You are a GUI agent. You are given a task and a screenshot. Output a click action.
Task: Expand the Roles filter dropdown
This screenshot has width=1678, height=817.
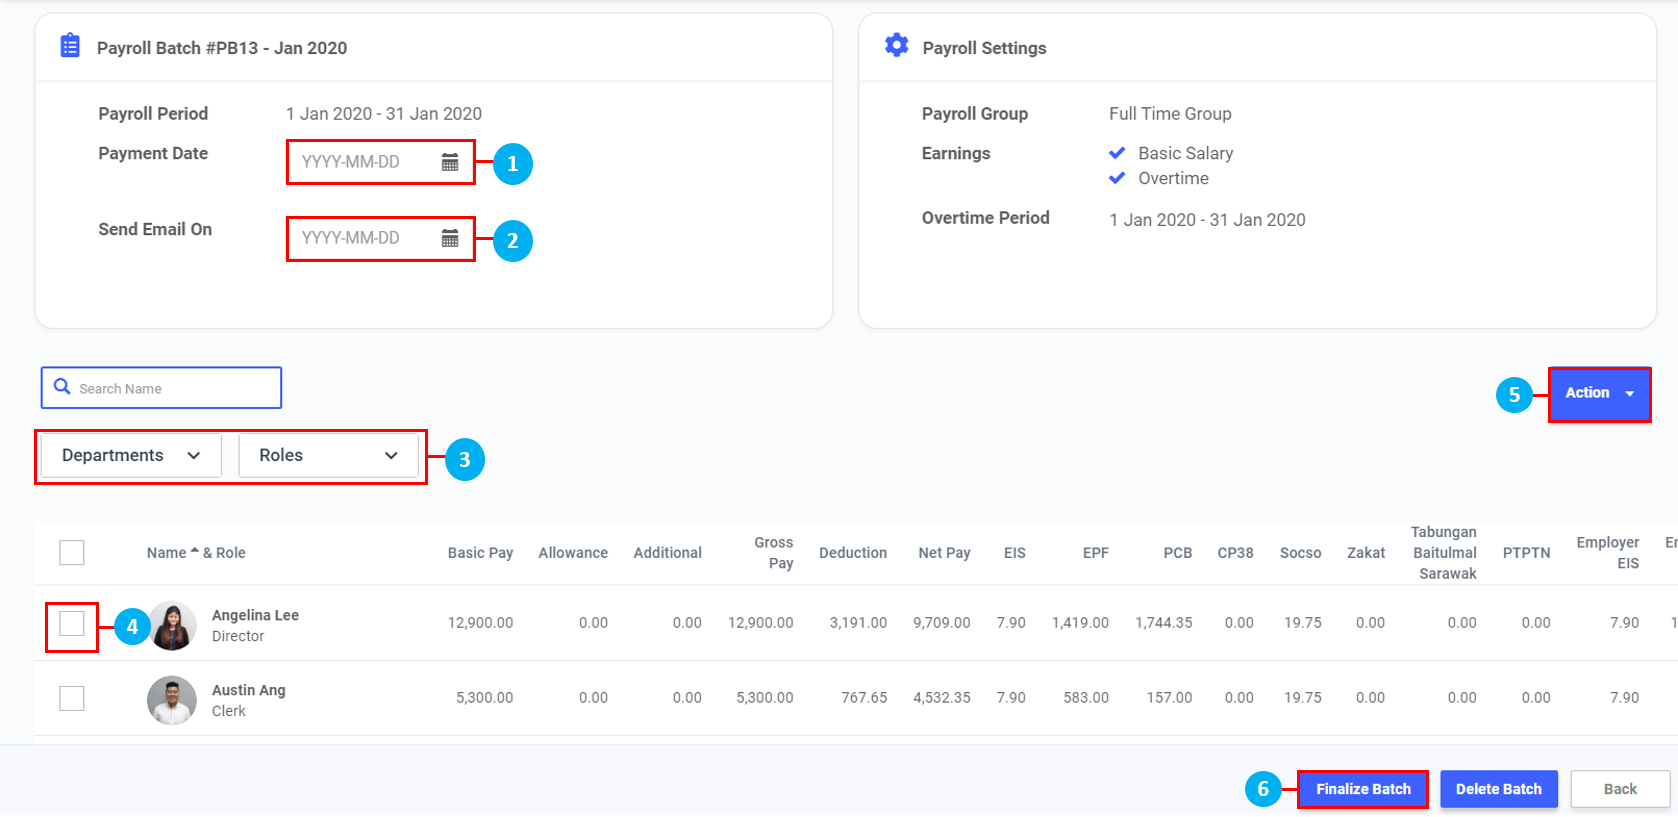tap(328, 456)
